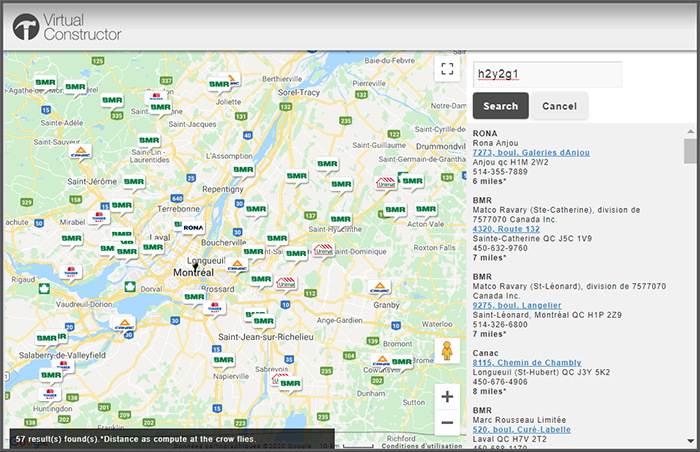Select the Canac marker near Vaudreuil-Dorion
Screen dimensions: 700x452
coord(125,323)
